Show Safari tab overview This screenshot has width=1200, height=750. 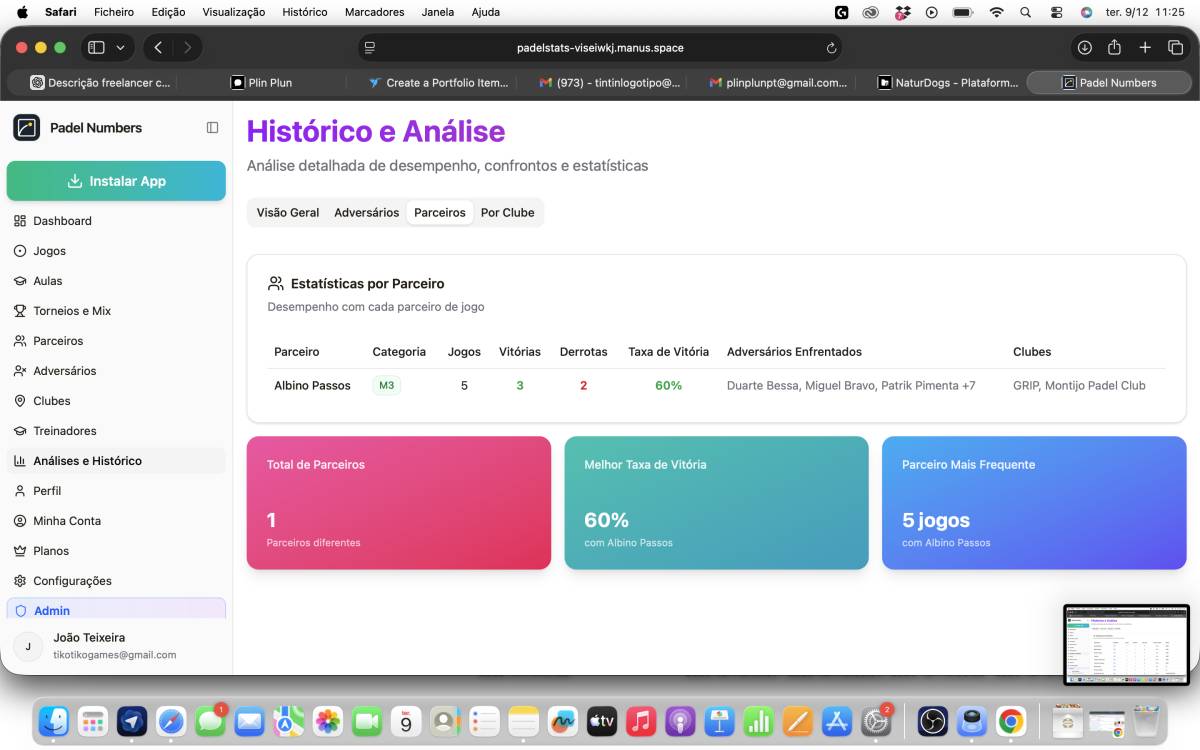tap(1175, 48)
